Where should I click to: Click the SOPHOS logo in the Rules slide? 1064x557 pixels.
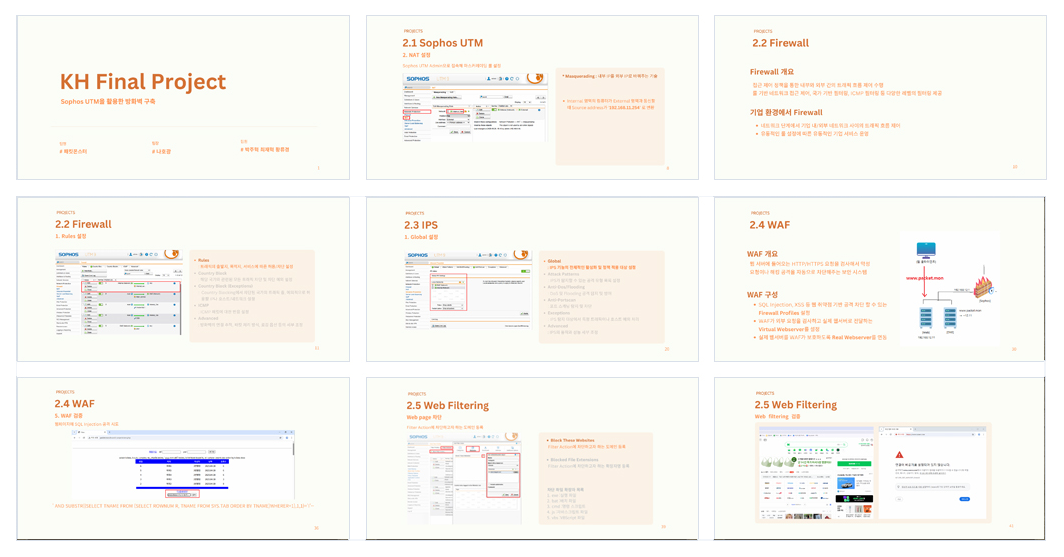pyautogui.click(x=69, y=254)
